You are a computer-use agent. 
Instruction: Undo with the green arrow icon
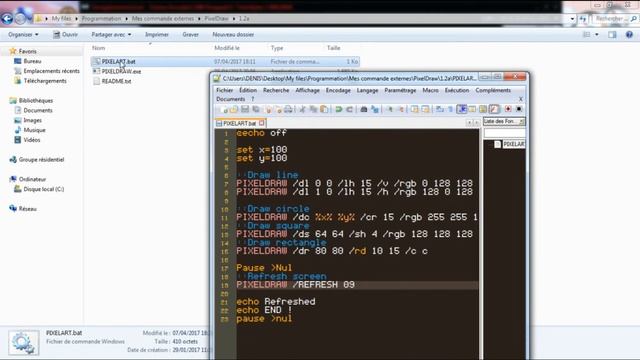(x=340, y=109)
